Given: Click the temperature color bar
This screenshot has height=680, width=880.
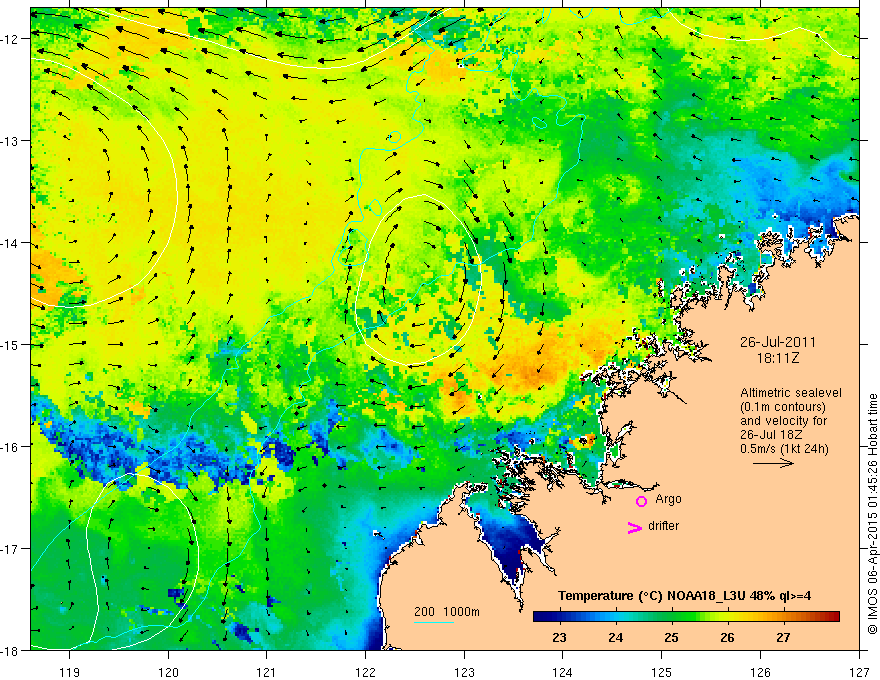Looking at the screenshot, I should click(x=686, y=617).
